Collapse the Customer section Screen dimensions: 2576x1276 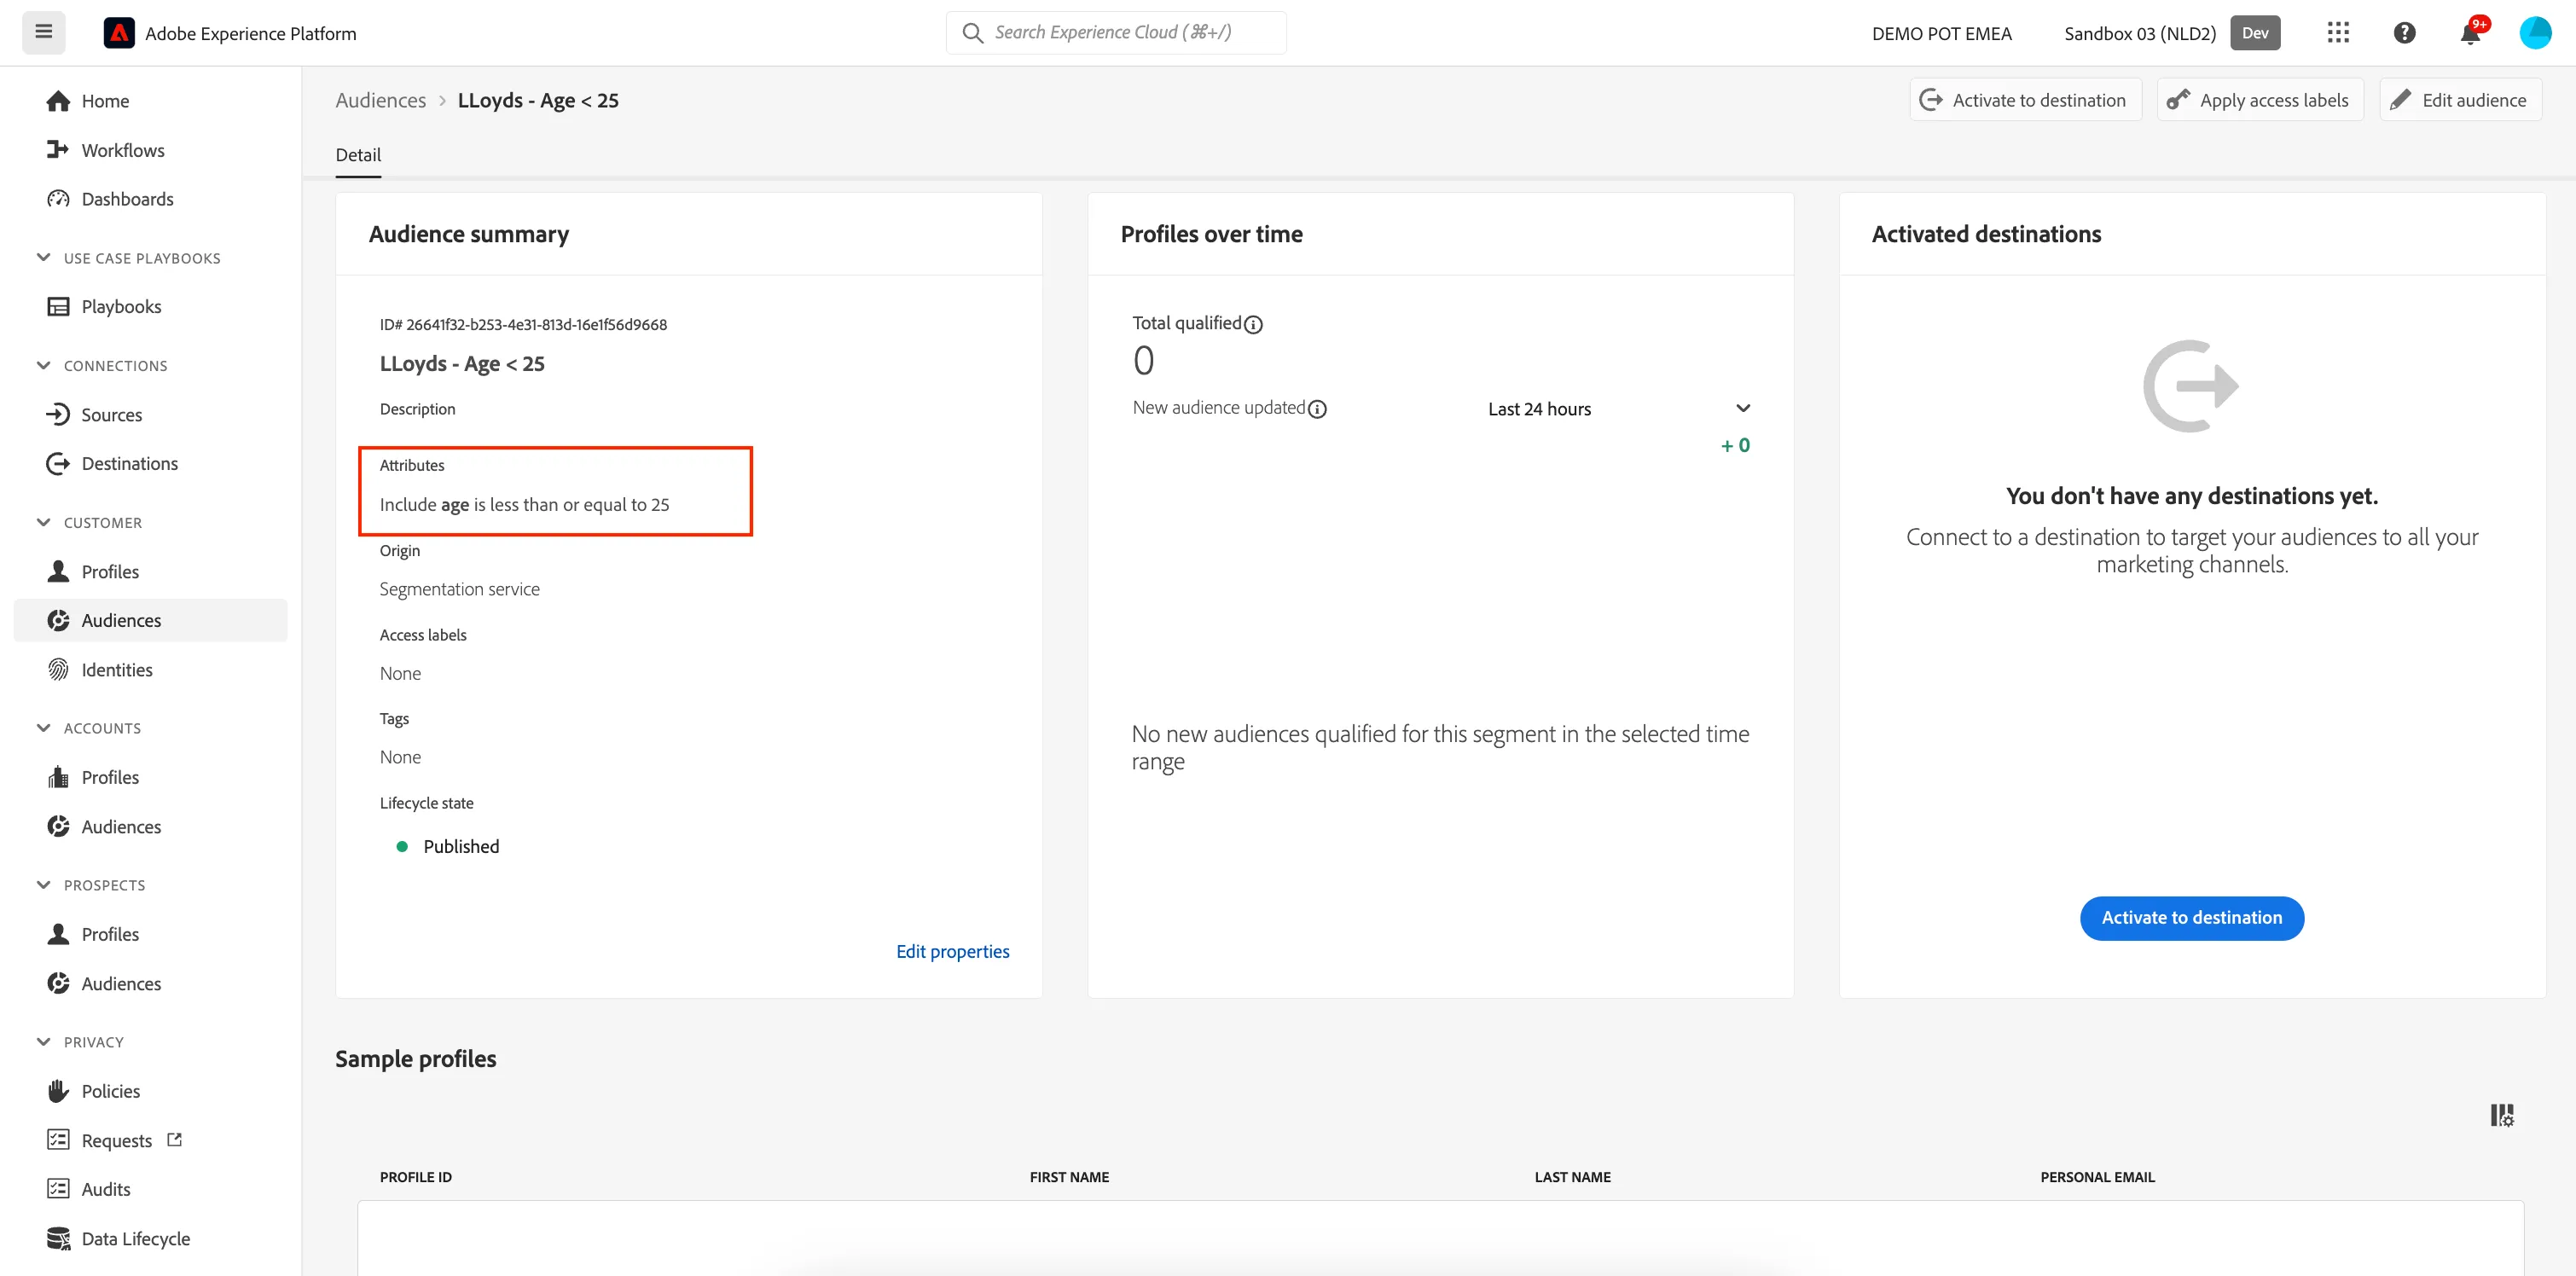43,523
